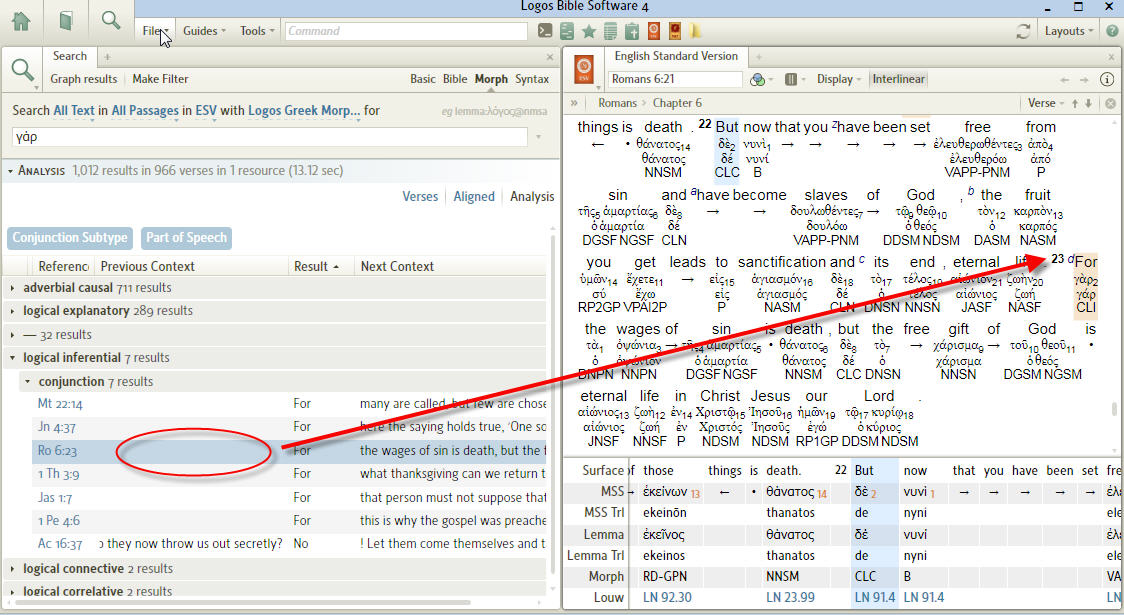Open the Library book icon
1124x615 pixels.
[x=66, y=21]
